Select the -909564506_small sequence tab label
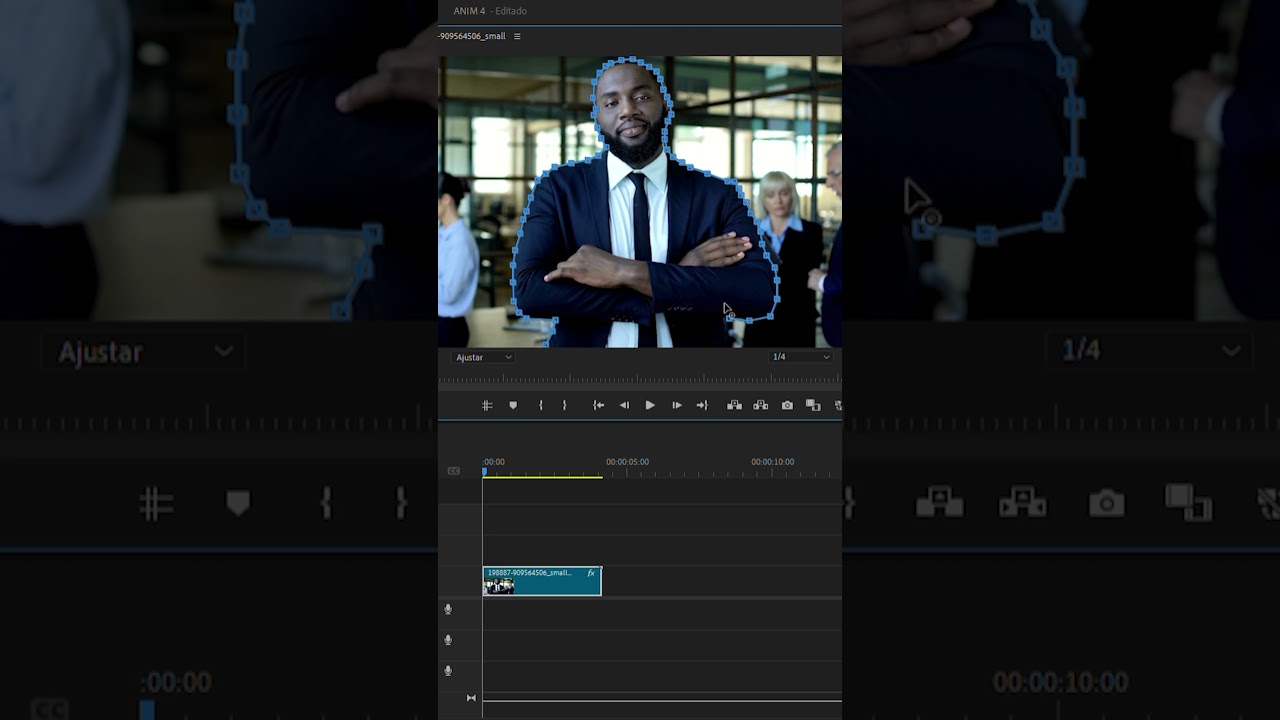Screen dimensions: 1280x720 pos(472,36)
